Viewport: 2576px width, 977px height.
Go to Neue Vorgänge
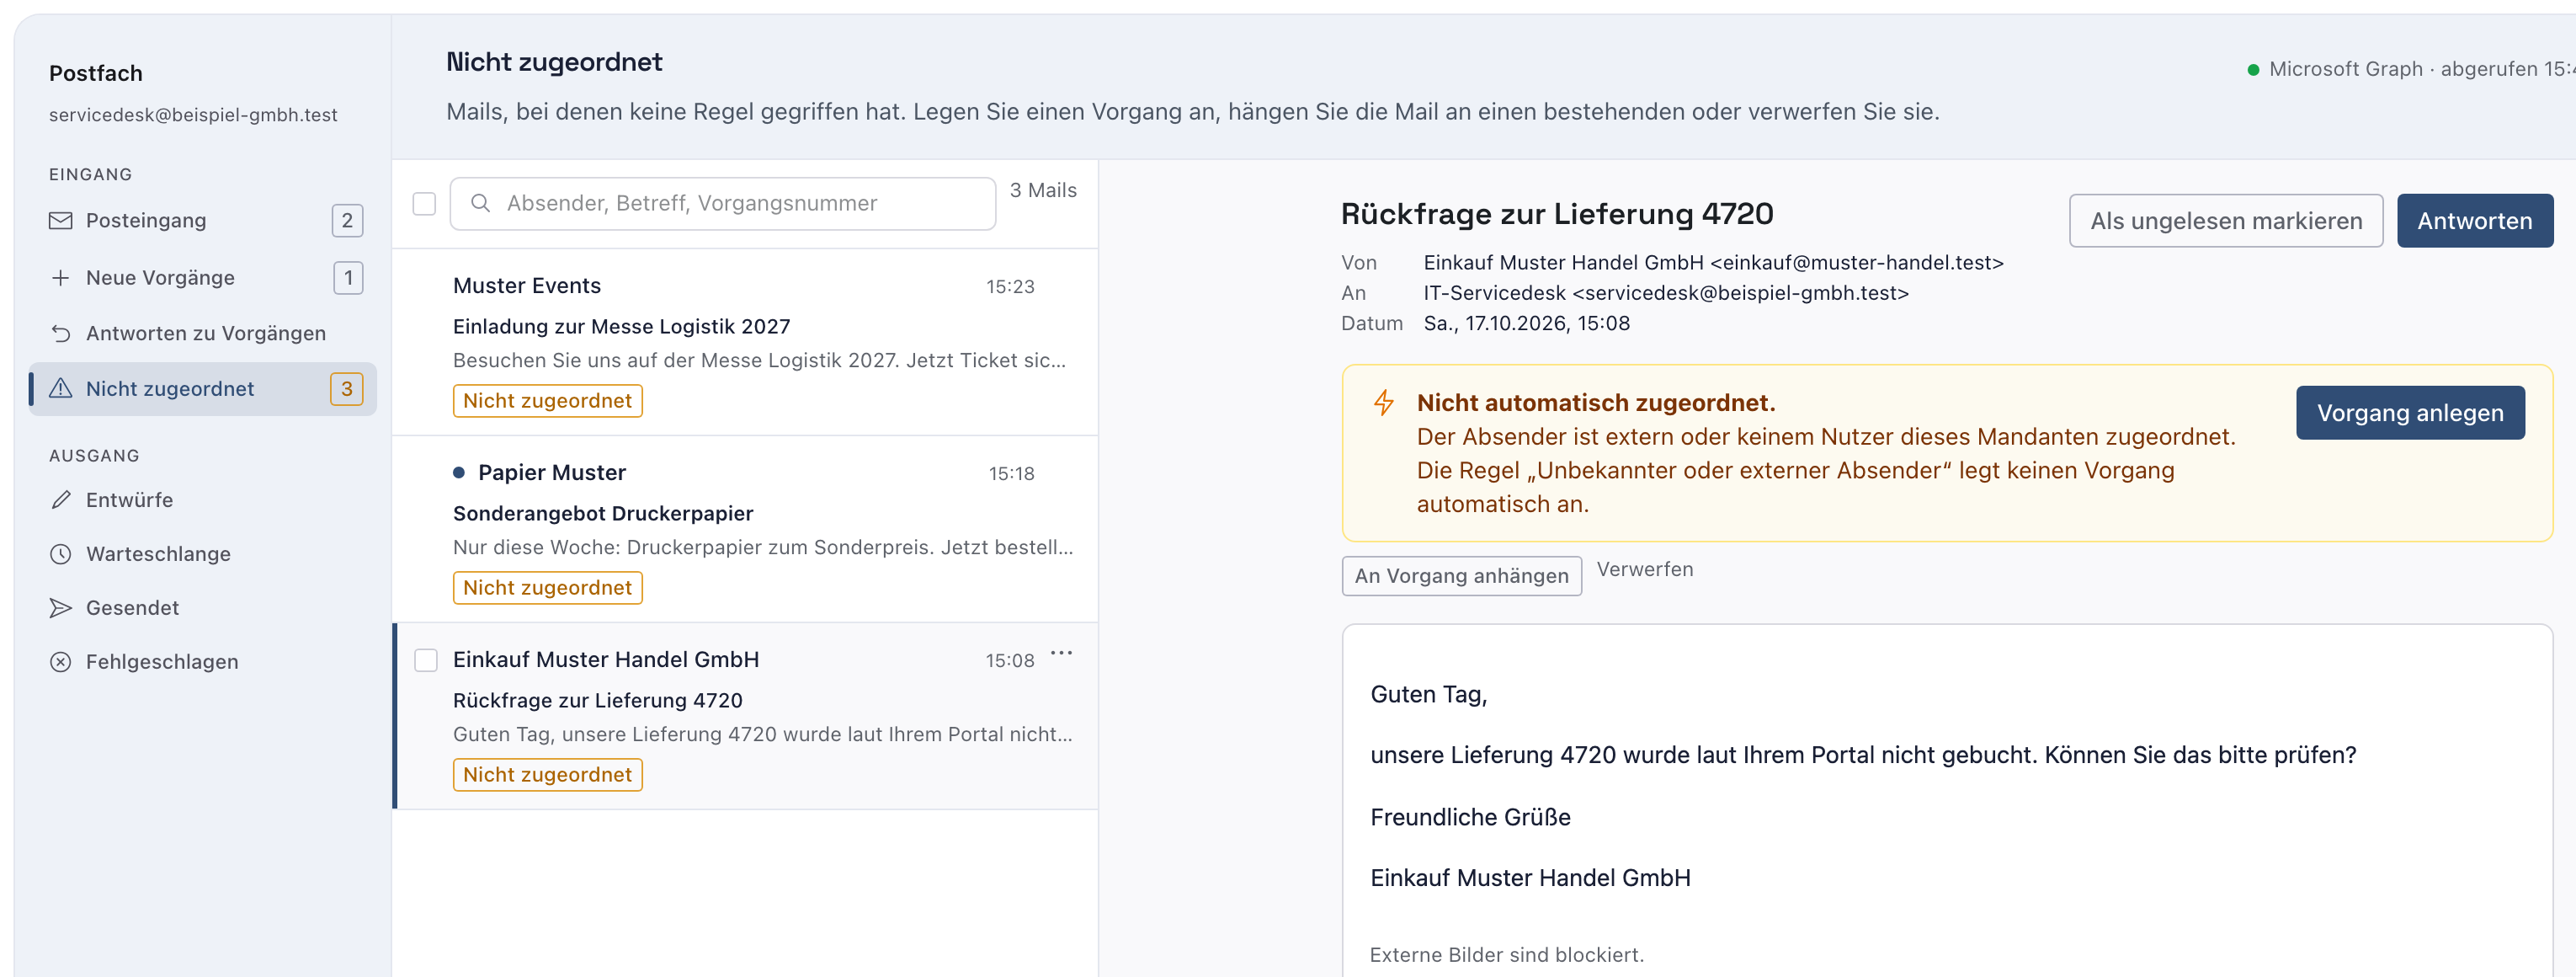pos(203,277)
